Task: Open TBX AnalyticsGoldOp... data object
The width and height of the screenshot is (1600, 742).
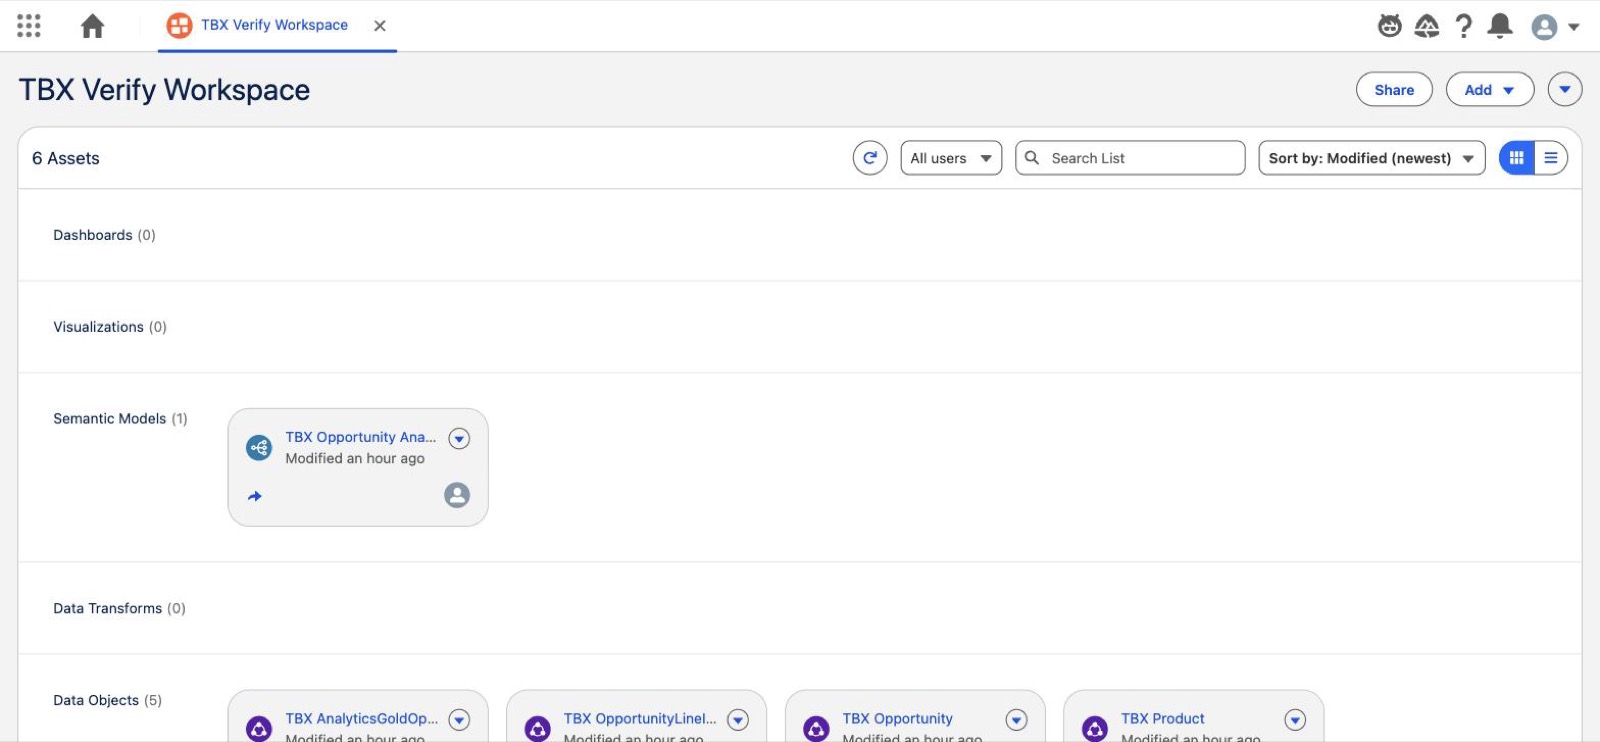Action: coord(361,718)
